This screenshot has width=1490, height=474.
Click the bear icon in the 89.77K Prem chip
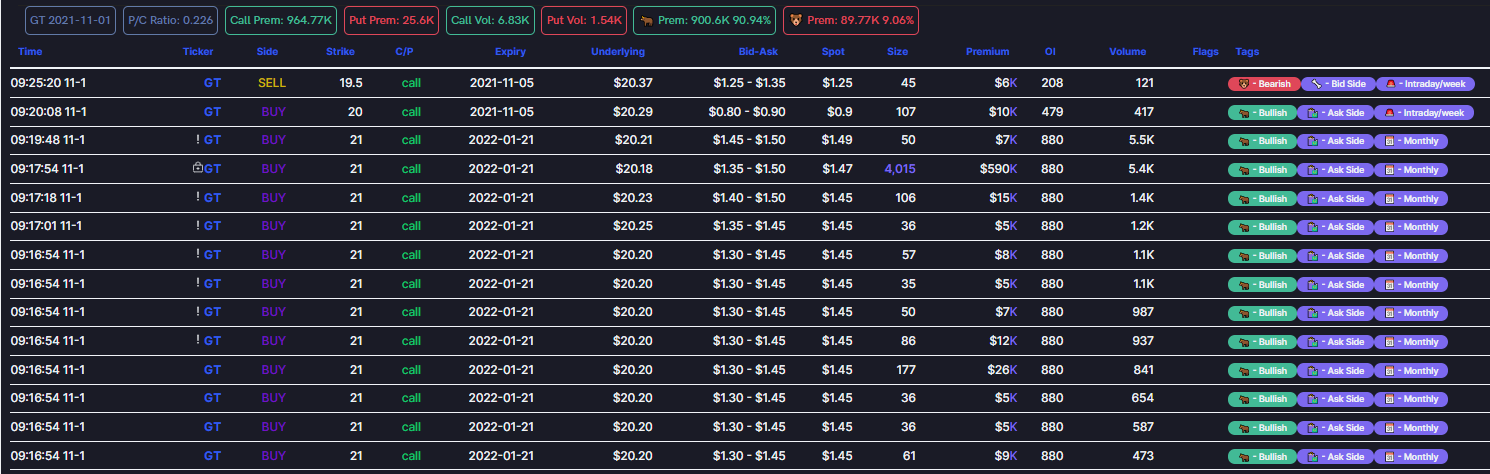click(796, 20)
